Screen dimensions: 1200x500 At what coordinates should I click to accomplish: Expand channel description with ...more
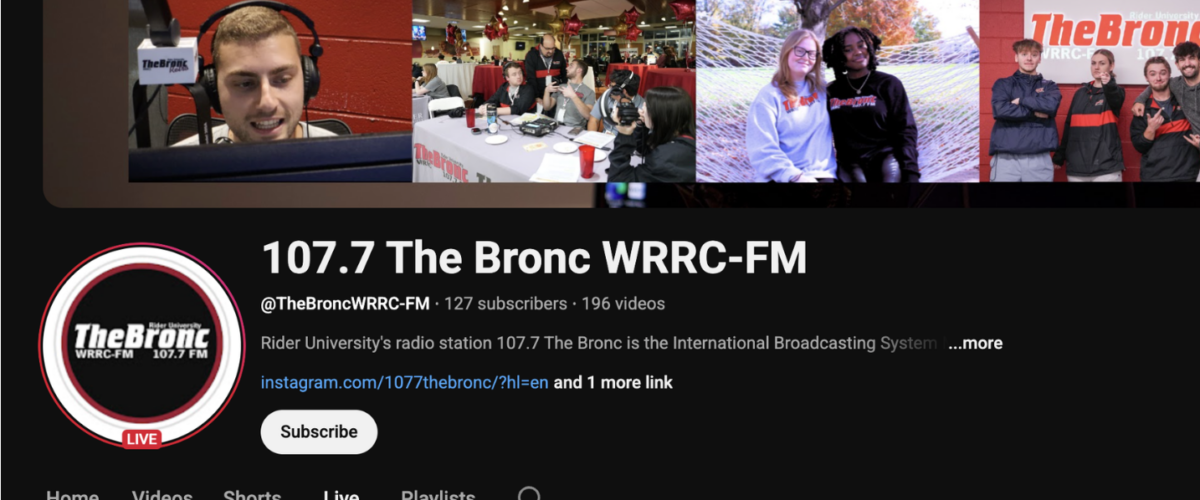point(975,343)
